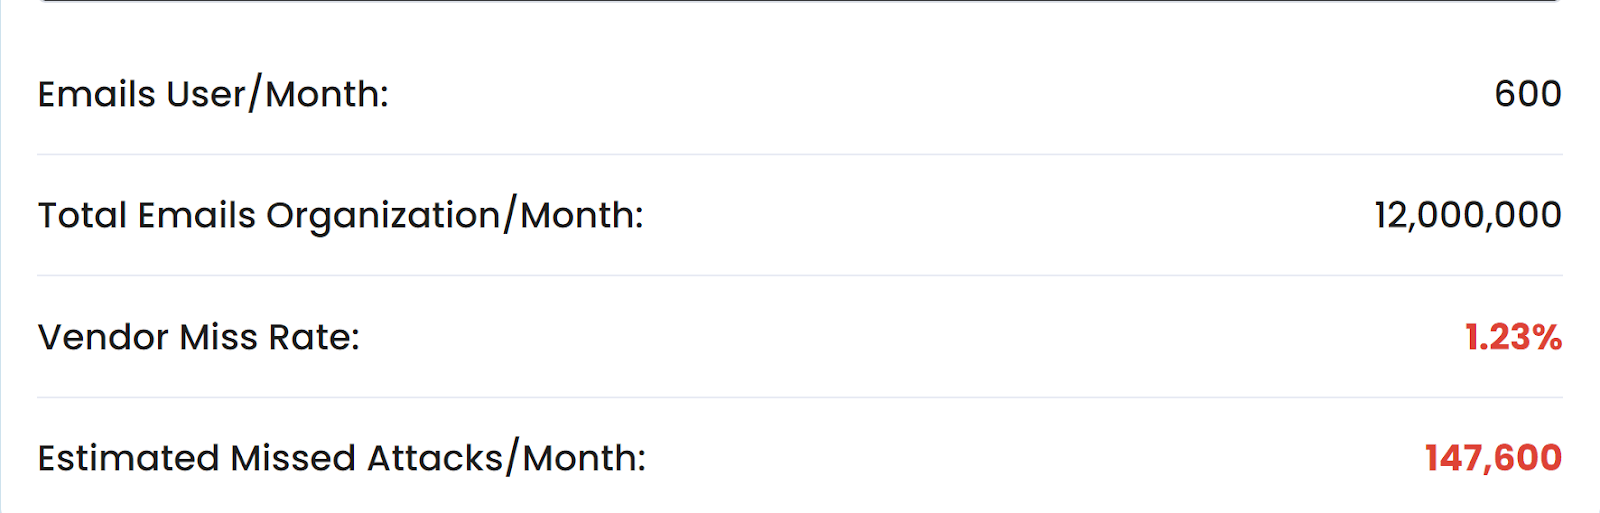Select the red 1.23% miss rate value

click(1513, 337)
